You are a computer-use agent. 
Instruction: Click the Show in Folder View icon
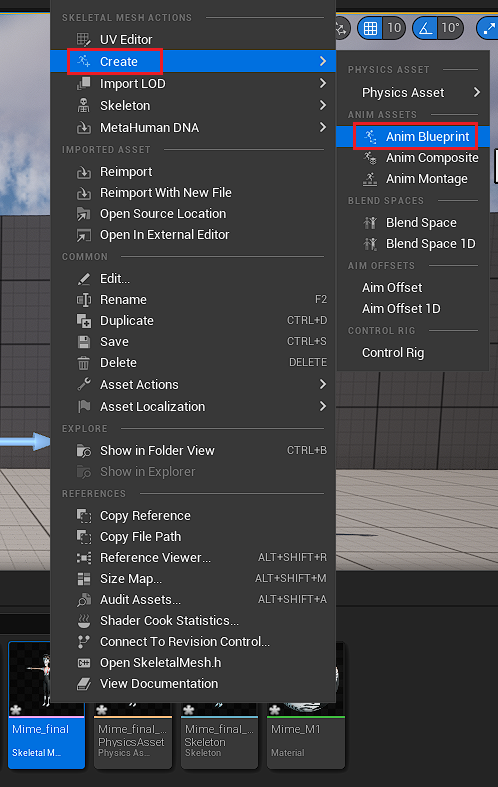pyautogui.click(x=83, y=451)
